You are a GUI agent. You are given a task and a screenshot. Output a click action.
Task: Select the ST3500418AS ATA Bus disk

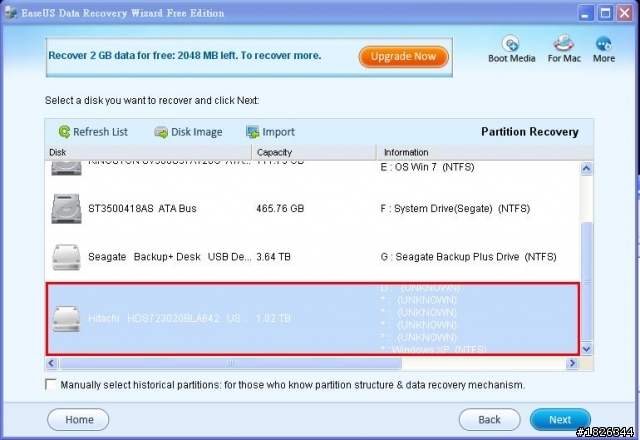click(x=312, y=209)
